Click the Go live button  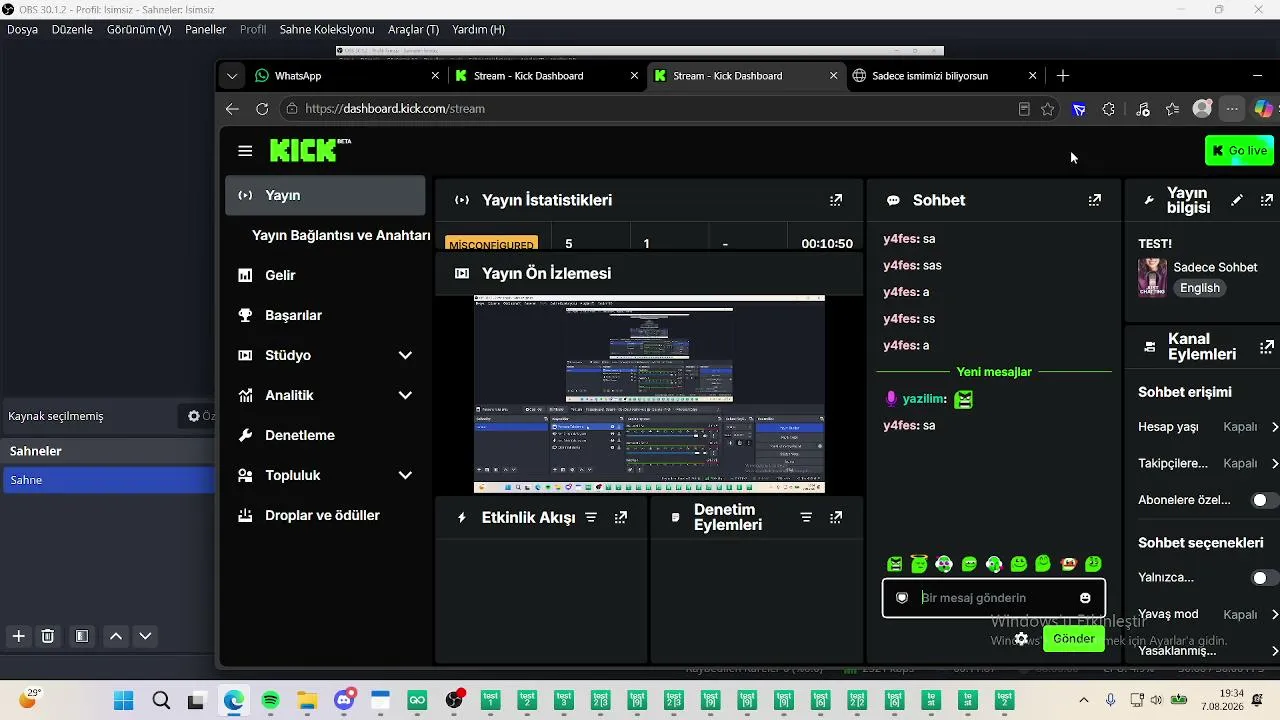tap(1239, 151)
